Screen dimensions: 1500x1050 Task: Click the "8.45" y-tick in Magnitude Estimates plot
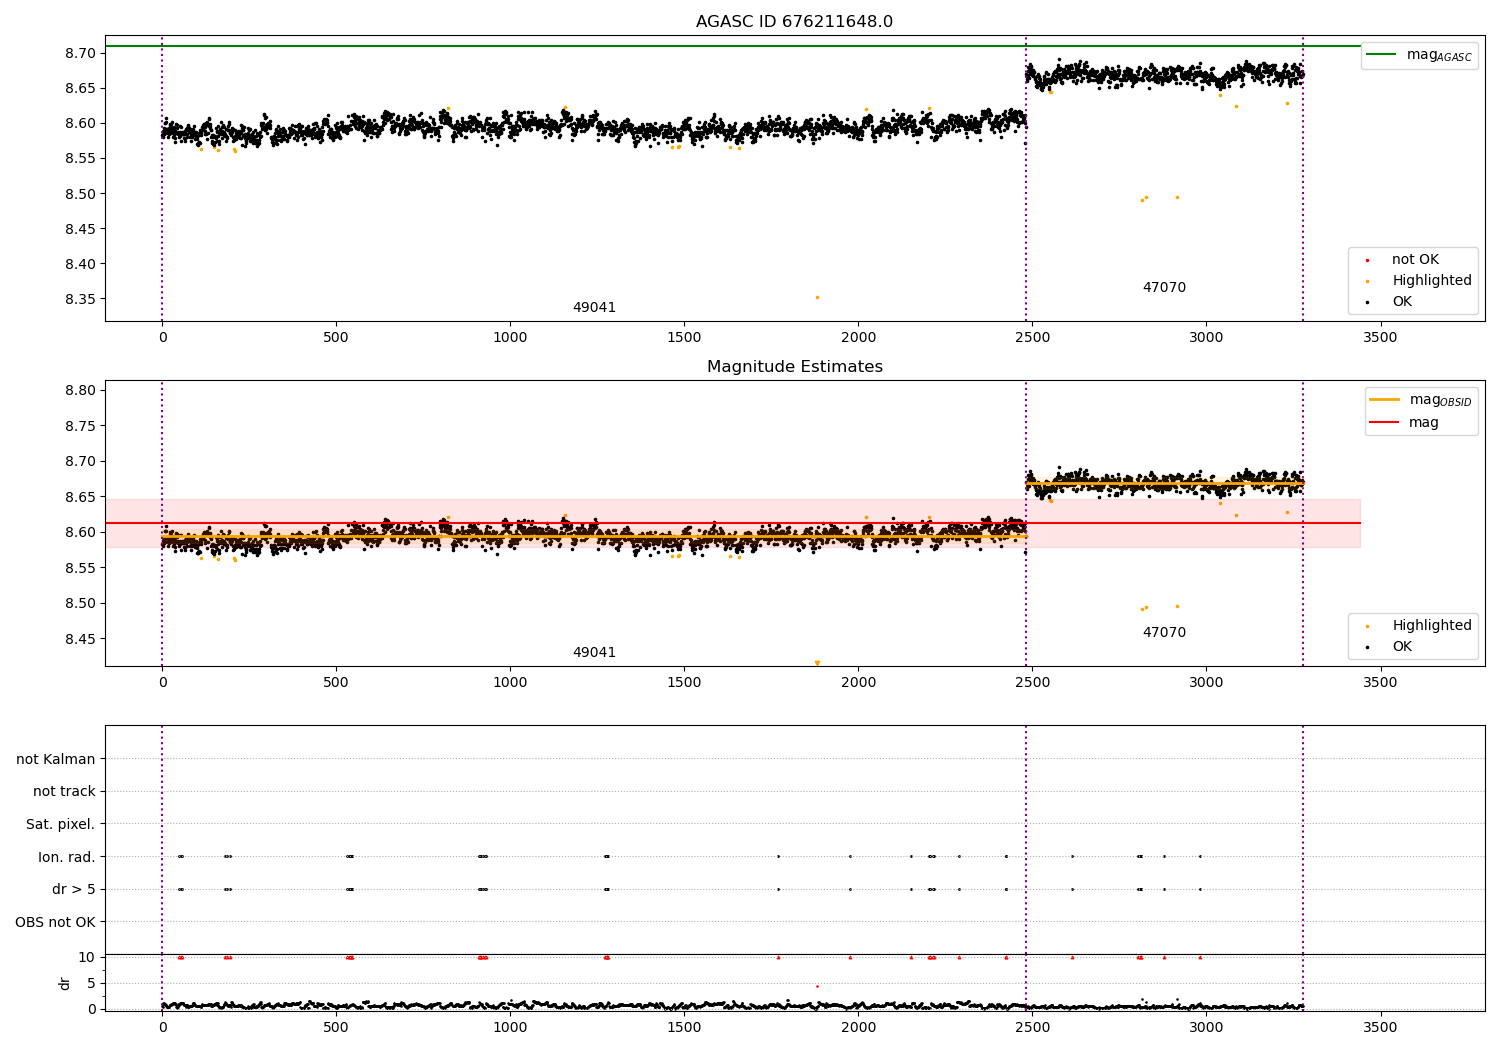pyautogui.click(x=80, y=639)
